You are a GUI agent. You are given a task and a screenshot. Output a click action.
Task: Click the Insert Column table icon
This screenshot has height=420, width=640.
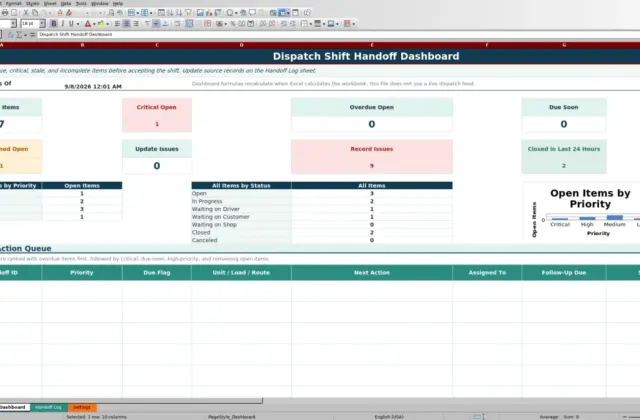pos(144,13)
